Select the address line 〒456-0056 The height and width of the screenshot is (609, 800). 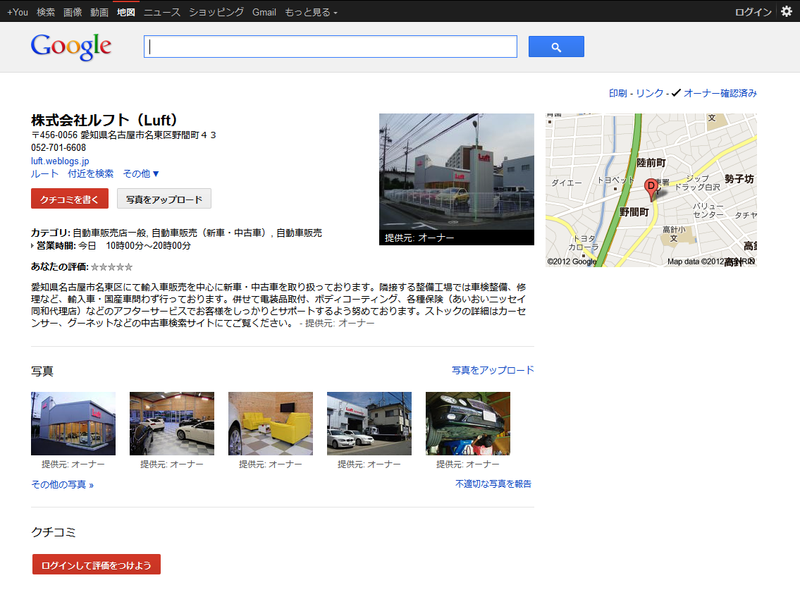[123, 135]
